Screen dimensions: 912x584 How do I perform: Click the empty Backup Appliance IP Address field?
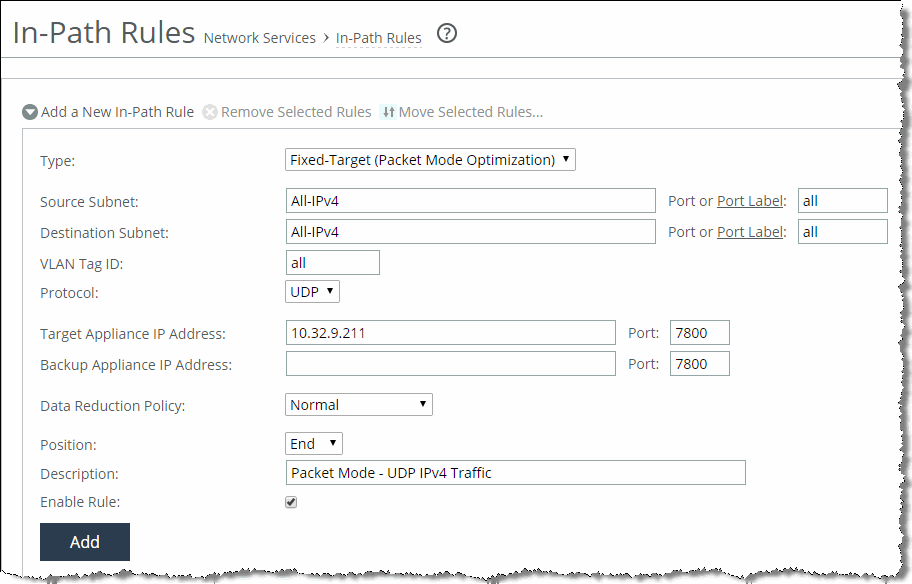coord(450,363)
